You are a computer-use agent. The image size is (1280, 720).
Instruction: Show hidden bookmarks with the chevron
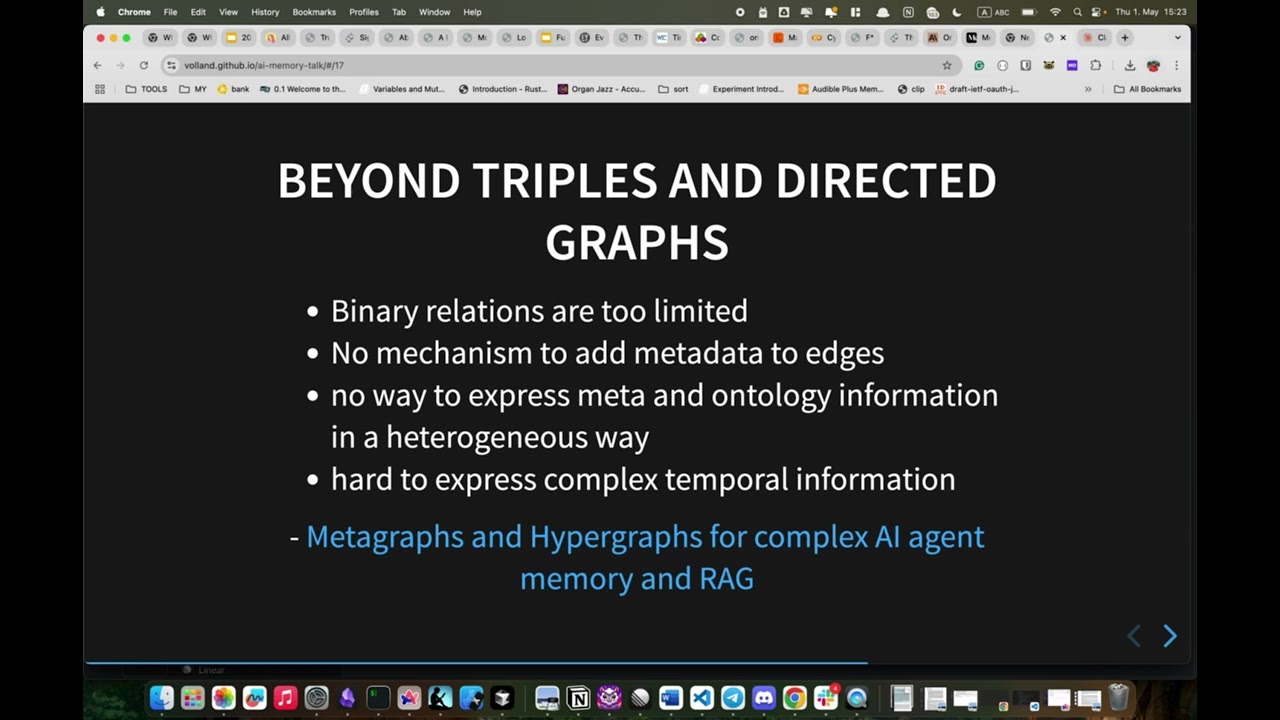coord(1088,89)
